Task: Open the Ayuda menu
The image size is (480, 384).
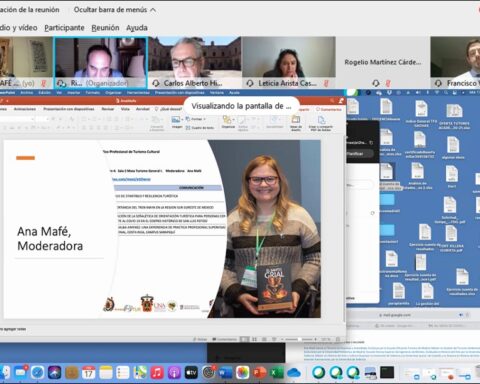Action: [137, 28]
